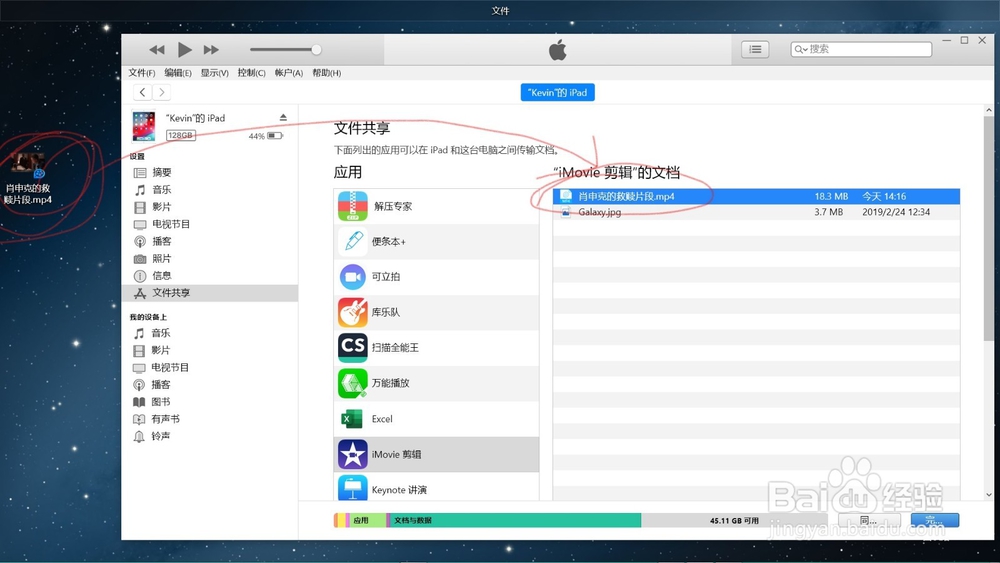
Task: Select 音乐 under 我的设备上
Action: coord(161,333)
